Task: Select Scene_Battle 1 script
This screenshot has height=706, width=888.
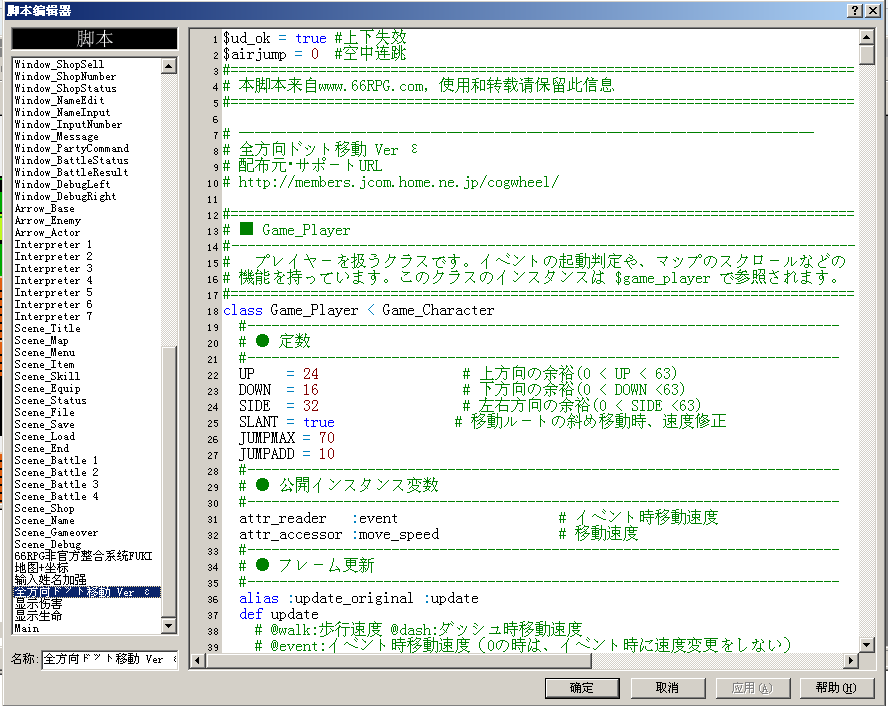Action: [56, 460]
